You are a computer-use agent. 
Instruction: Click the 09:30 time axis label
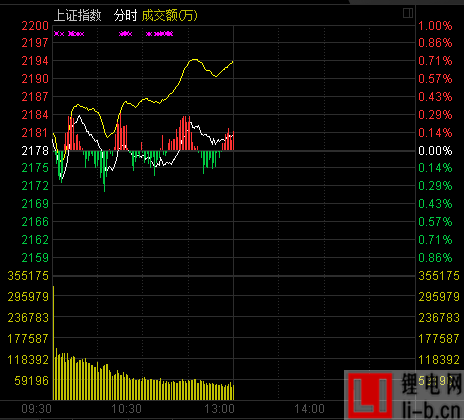pyautogui.click(x=36, y=409)
